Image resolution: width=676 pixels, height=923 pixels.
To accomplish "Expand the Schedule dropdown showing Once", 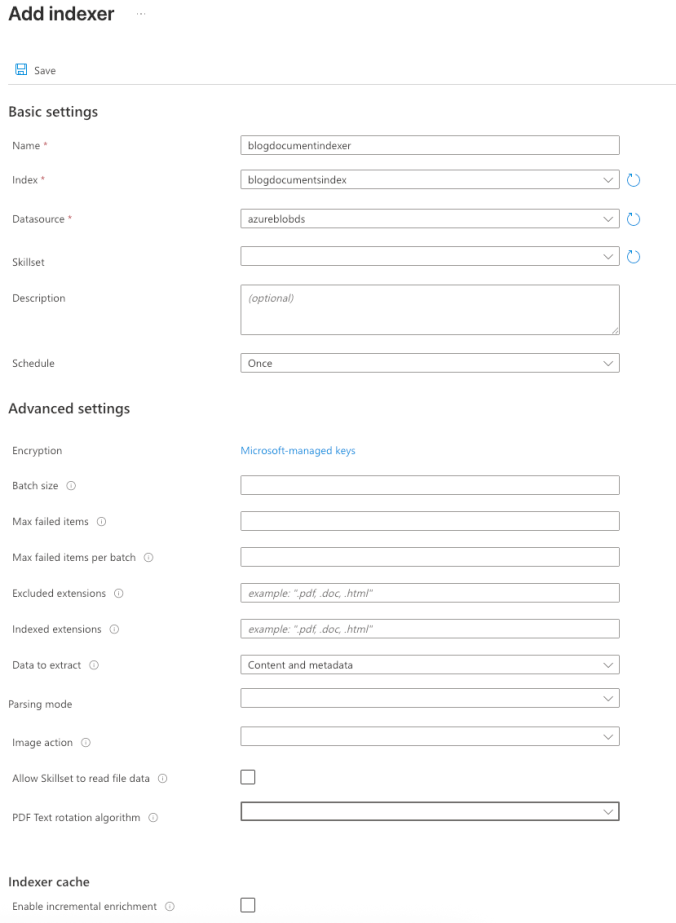I will tap(430, 363).
